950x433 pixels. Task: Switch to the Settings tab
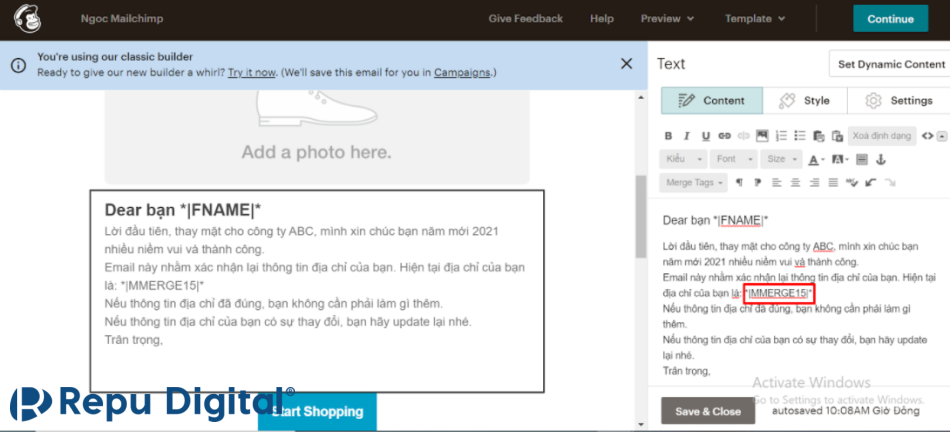(x=898, y=101)
